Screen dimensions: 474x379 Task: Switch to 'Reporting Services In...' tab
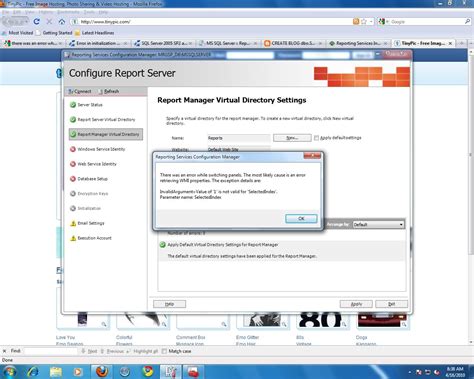(357, 43)
